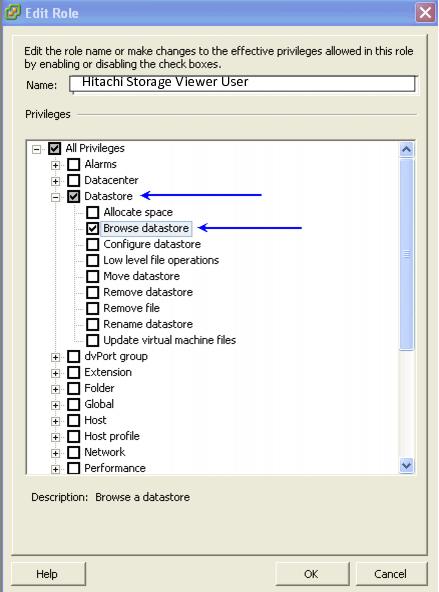Expand the Host profile node
439x592 pixels.
(55, 437)
